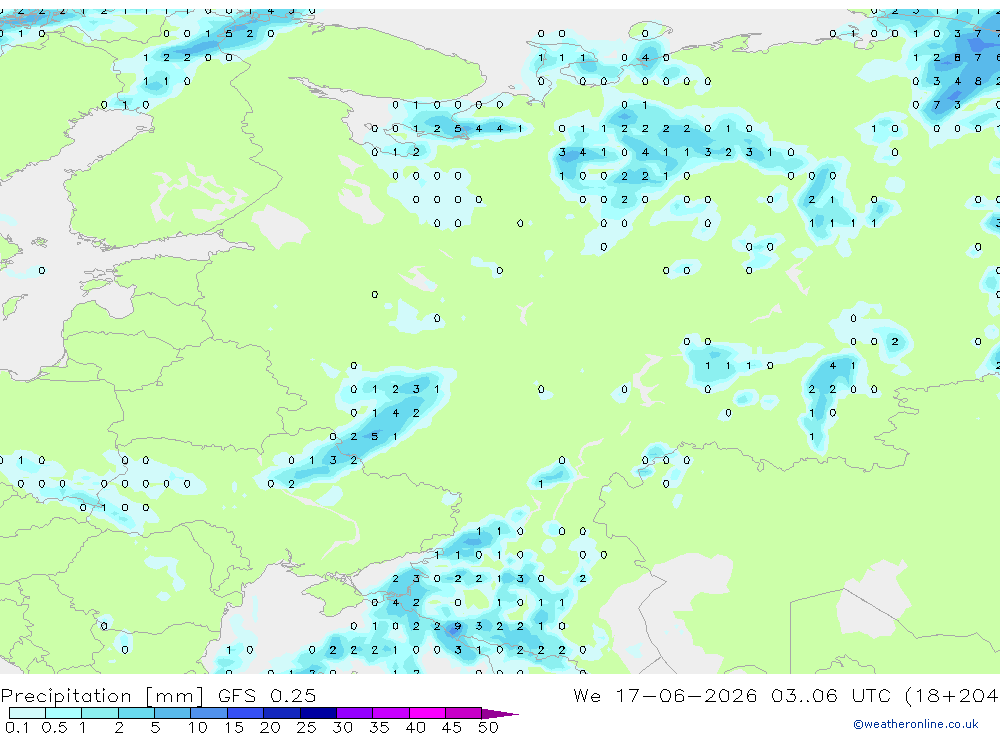
Task: Click the 45–50 mm legend swatch
Action: point(463,713)
